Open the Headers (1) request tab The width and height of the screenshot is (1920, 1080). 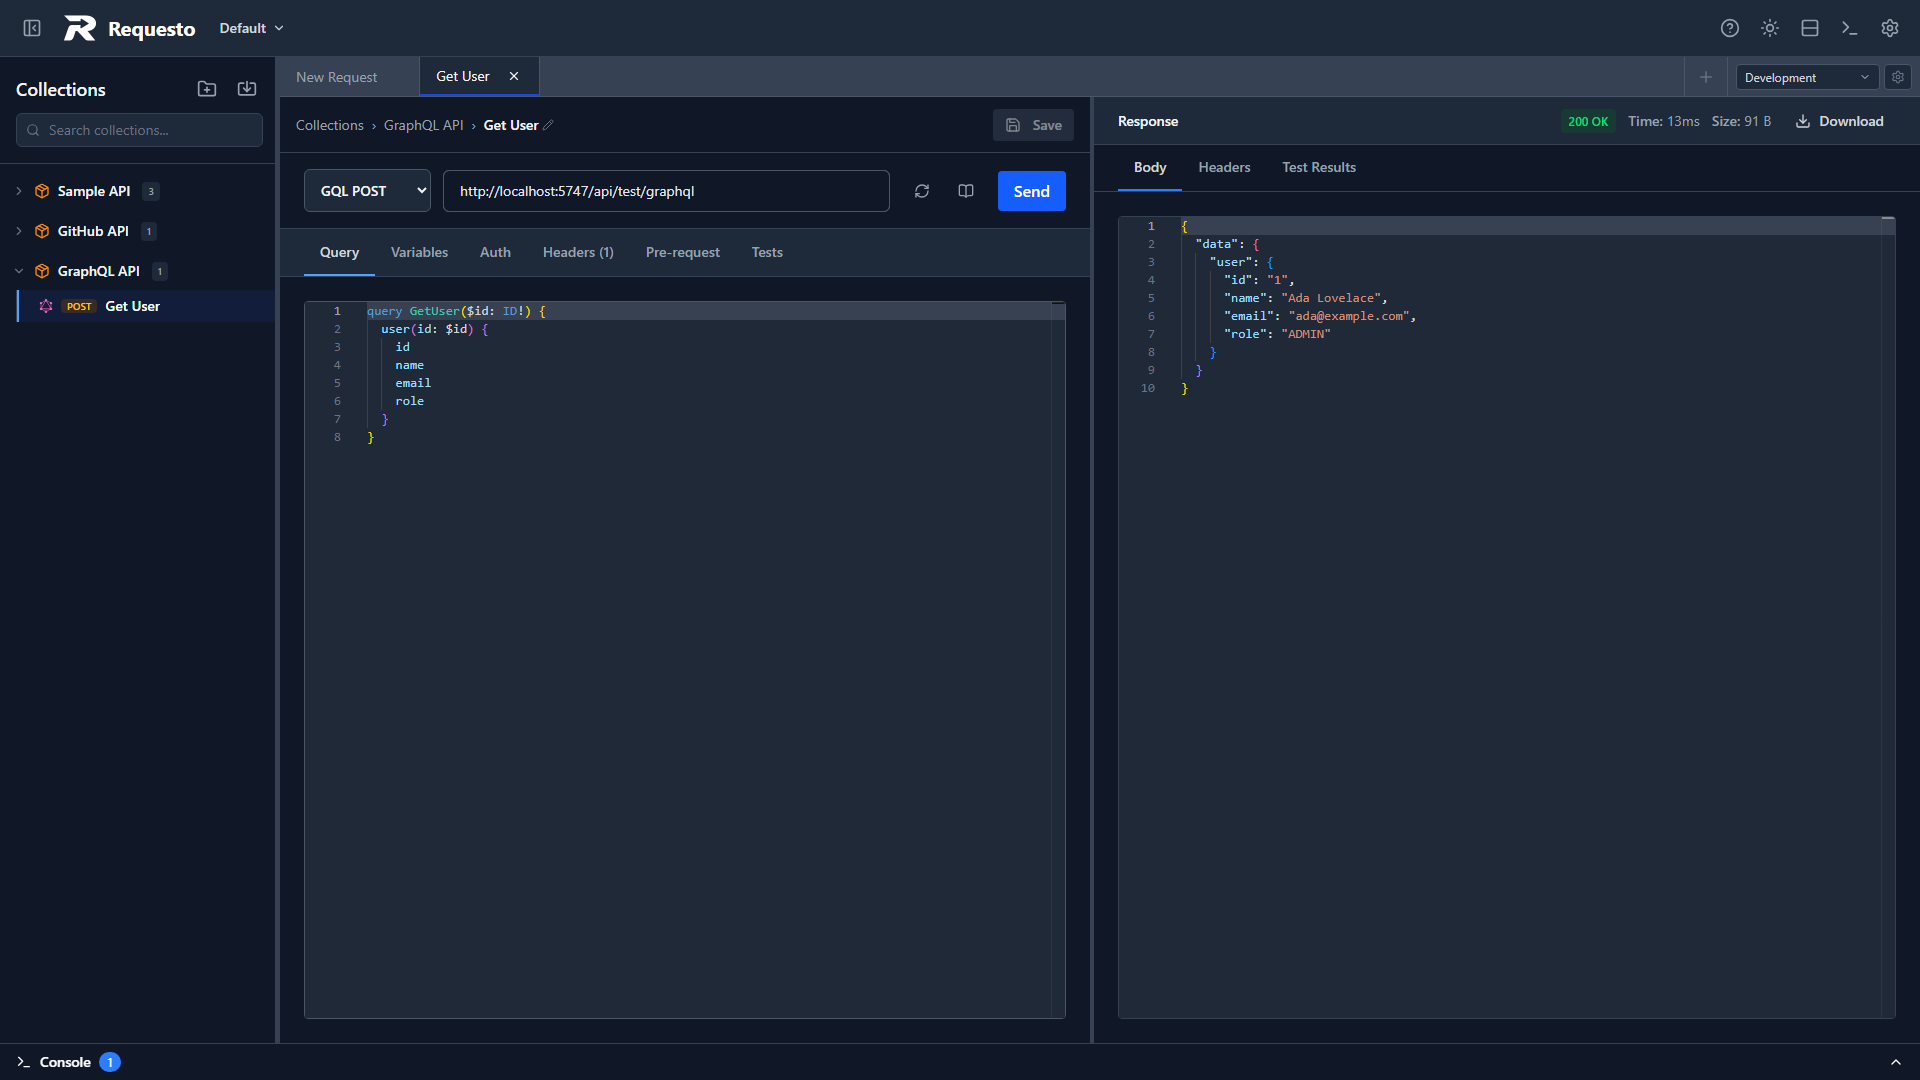coord(578,252)
